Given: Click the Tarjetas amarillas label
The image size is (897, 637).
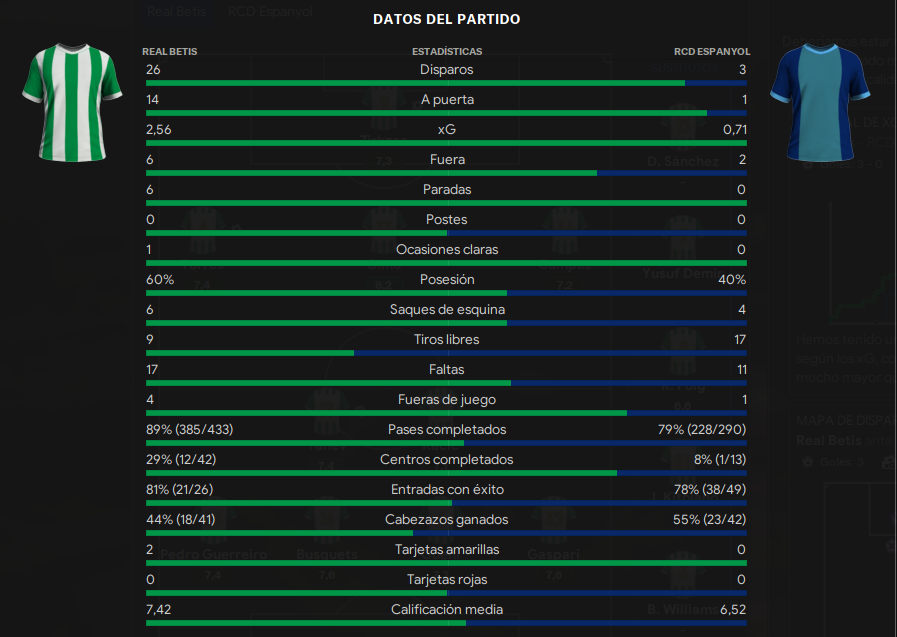Looking at the screenshot, I should pyautogui.click(x=447, y=550).
